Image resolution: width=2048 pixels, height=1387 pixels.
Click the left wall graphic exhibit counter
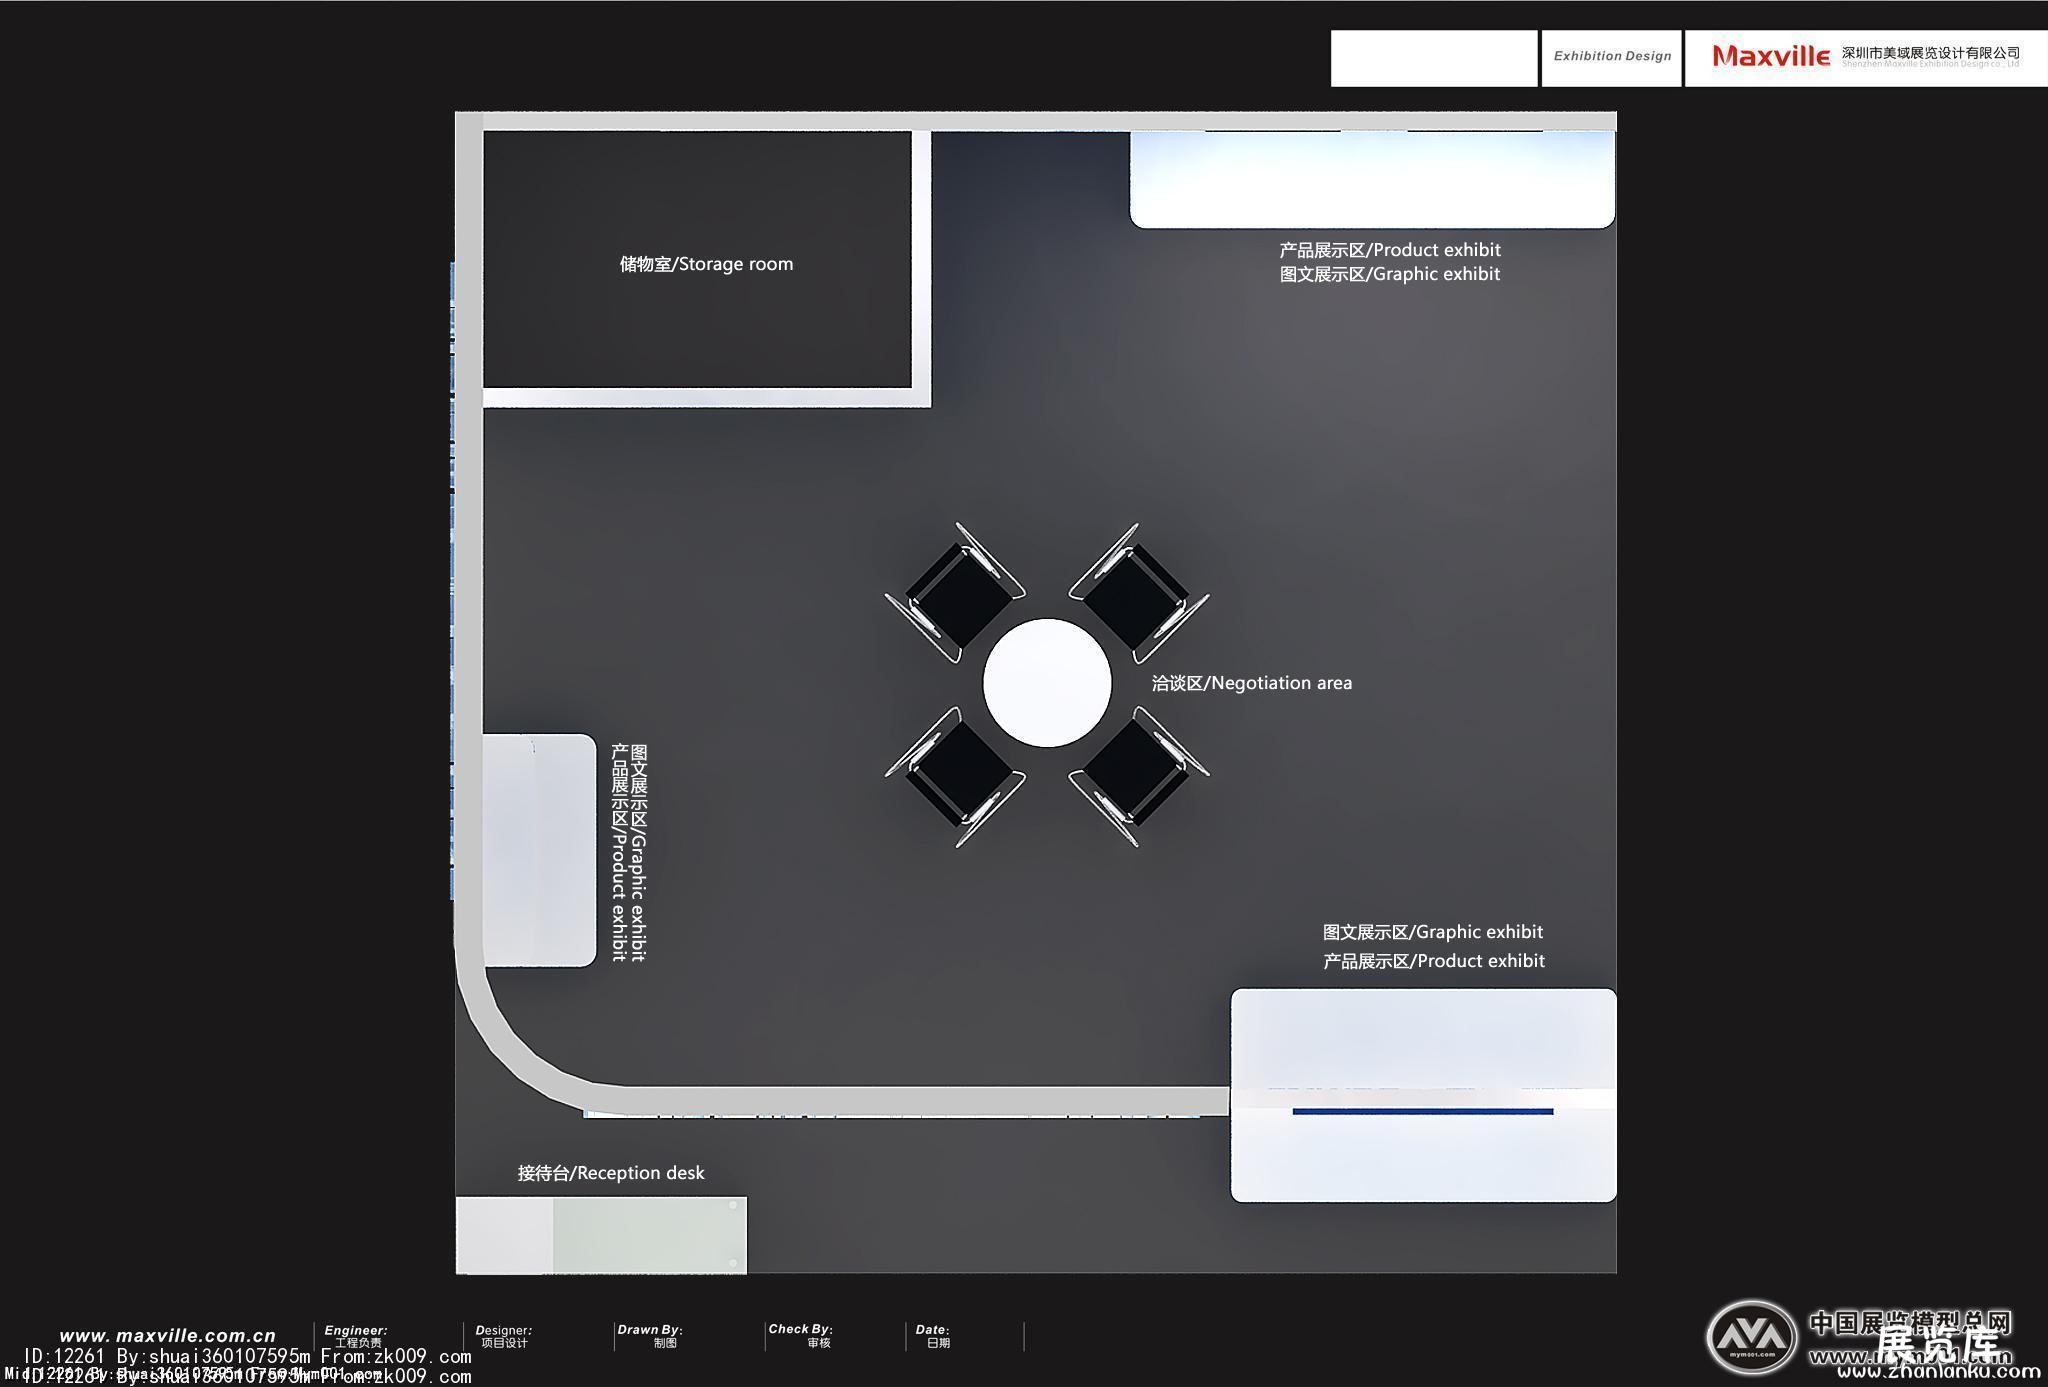pyautogui.click(x=539, y=850)
